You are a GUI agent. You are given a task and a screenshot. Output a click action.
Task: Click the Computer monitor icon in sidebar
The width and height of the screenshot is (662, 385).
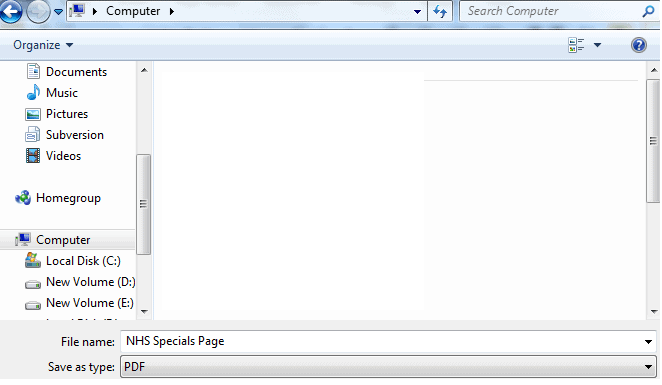[23, 239]
